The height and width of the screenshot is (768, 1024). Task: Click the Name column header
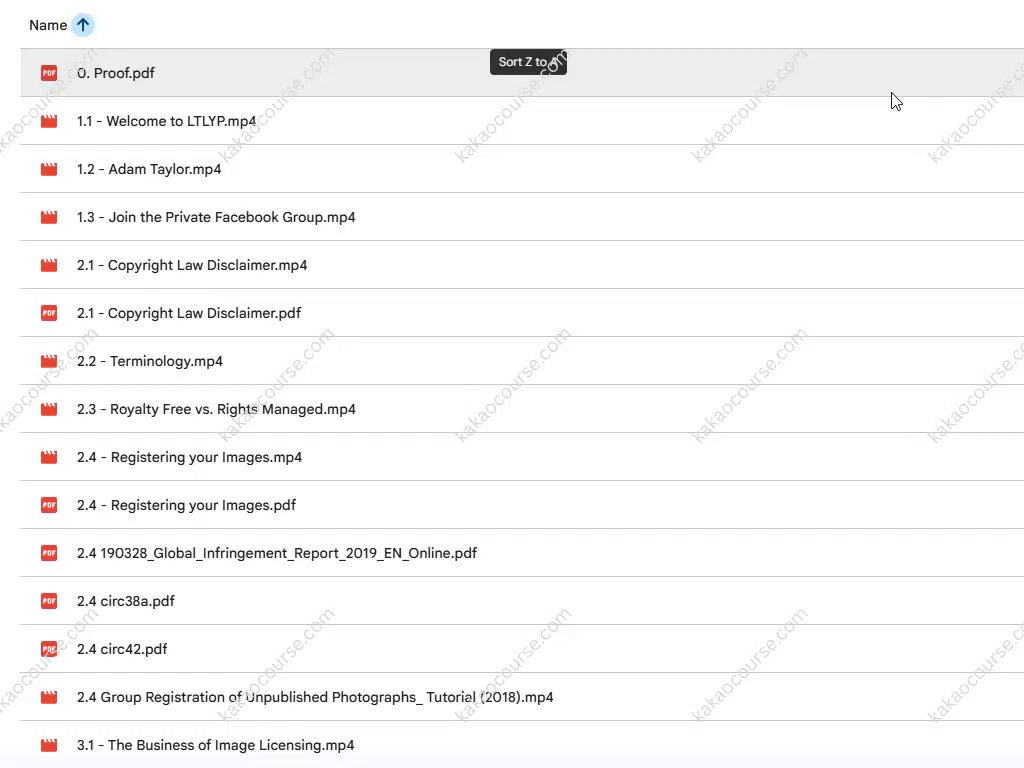48,26
